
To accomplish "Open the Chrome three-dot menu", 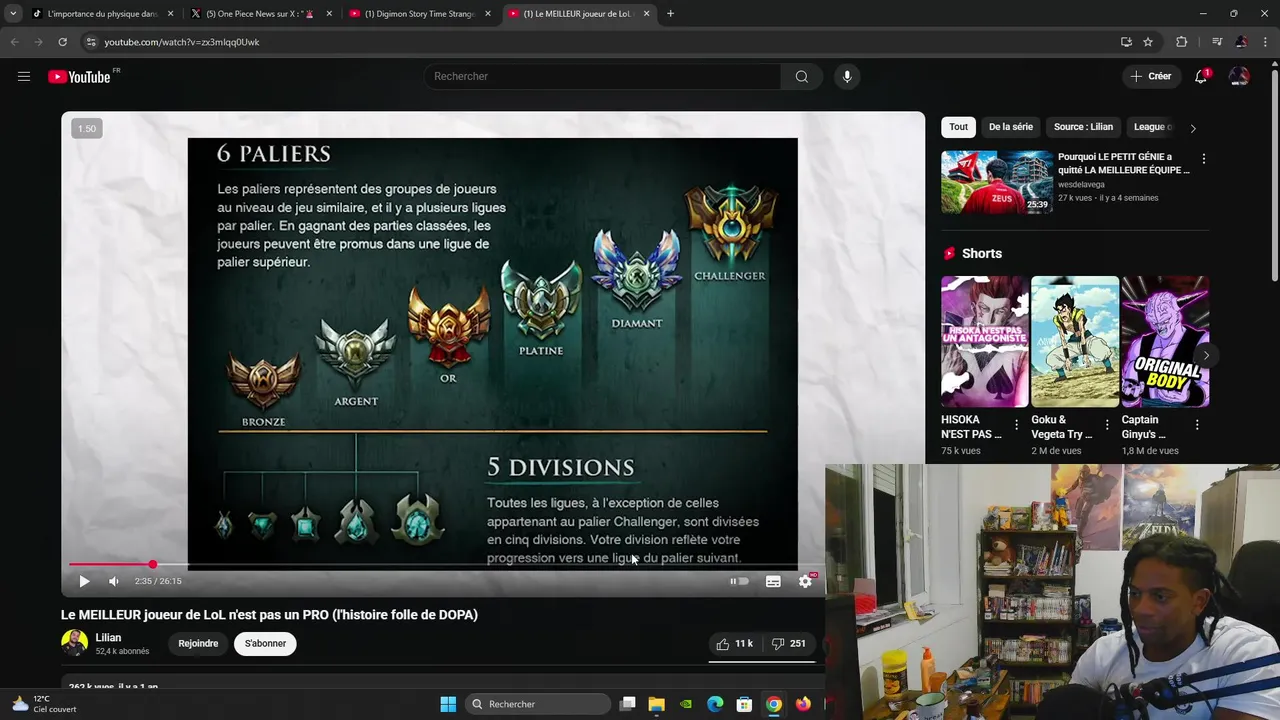I will 1266,42.
